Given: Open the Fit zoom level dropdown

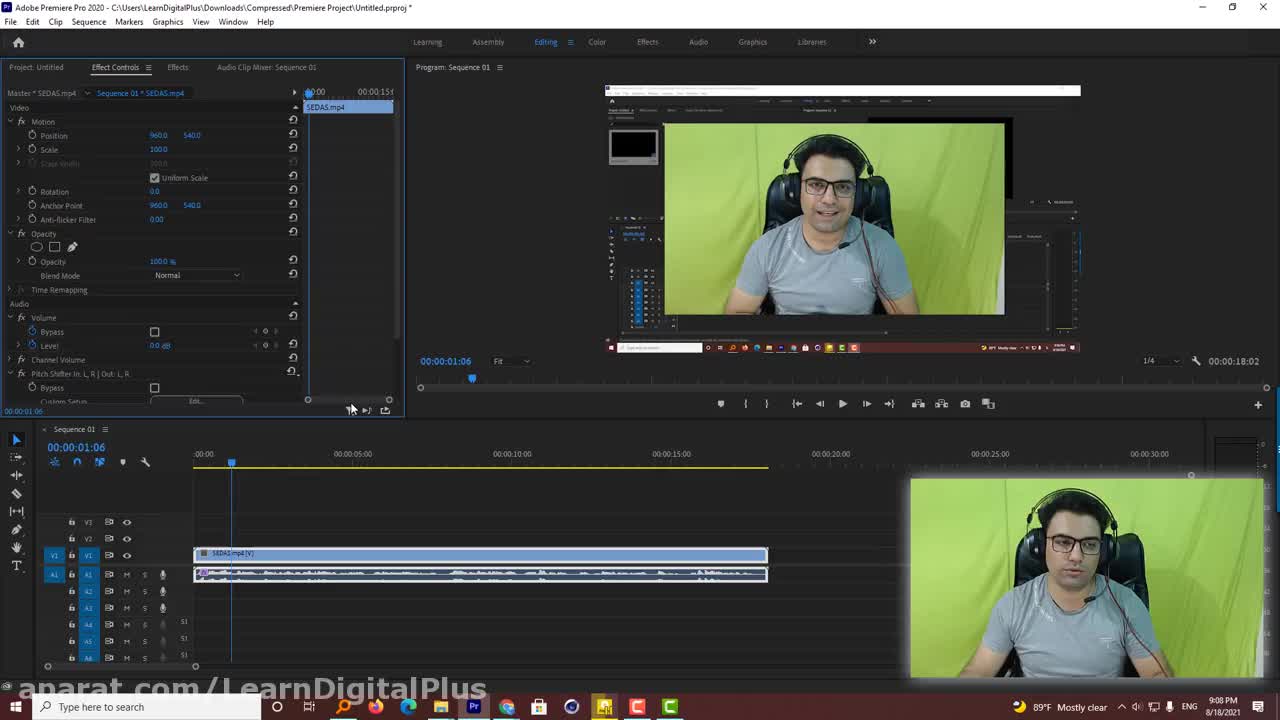Looking at the screenshot, I should (511, 361).
